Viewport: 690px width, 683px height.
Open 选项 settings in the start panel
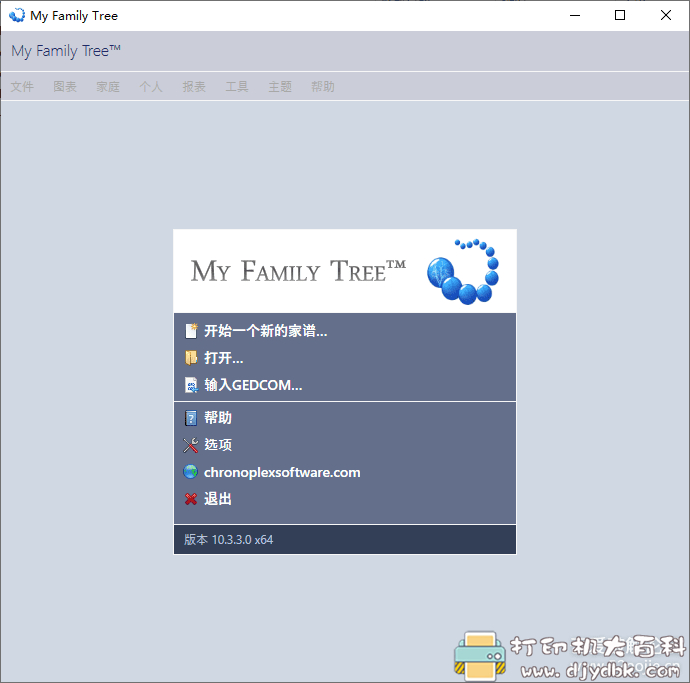(x=218, y=445)
